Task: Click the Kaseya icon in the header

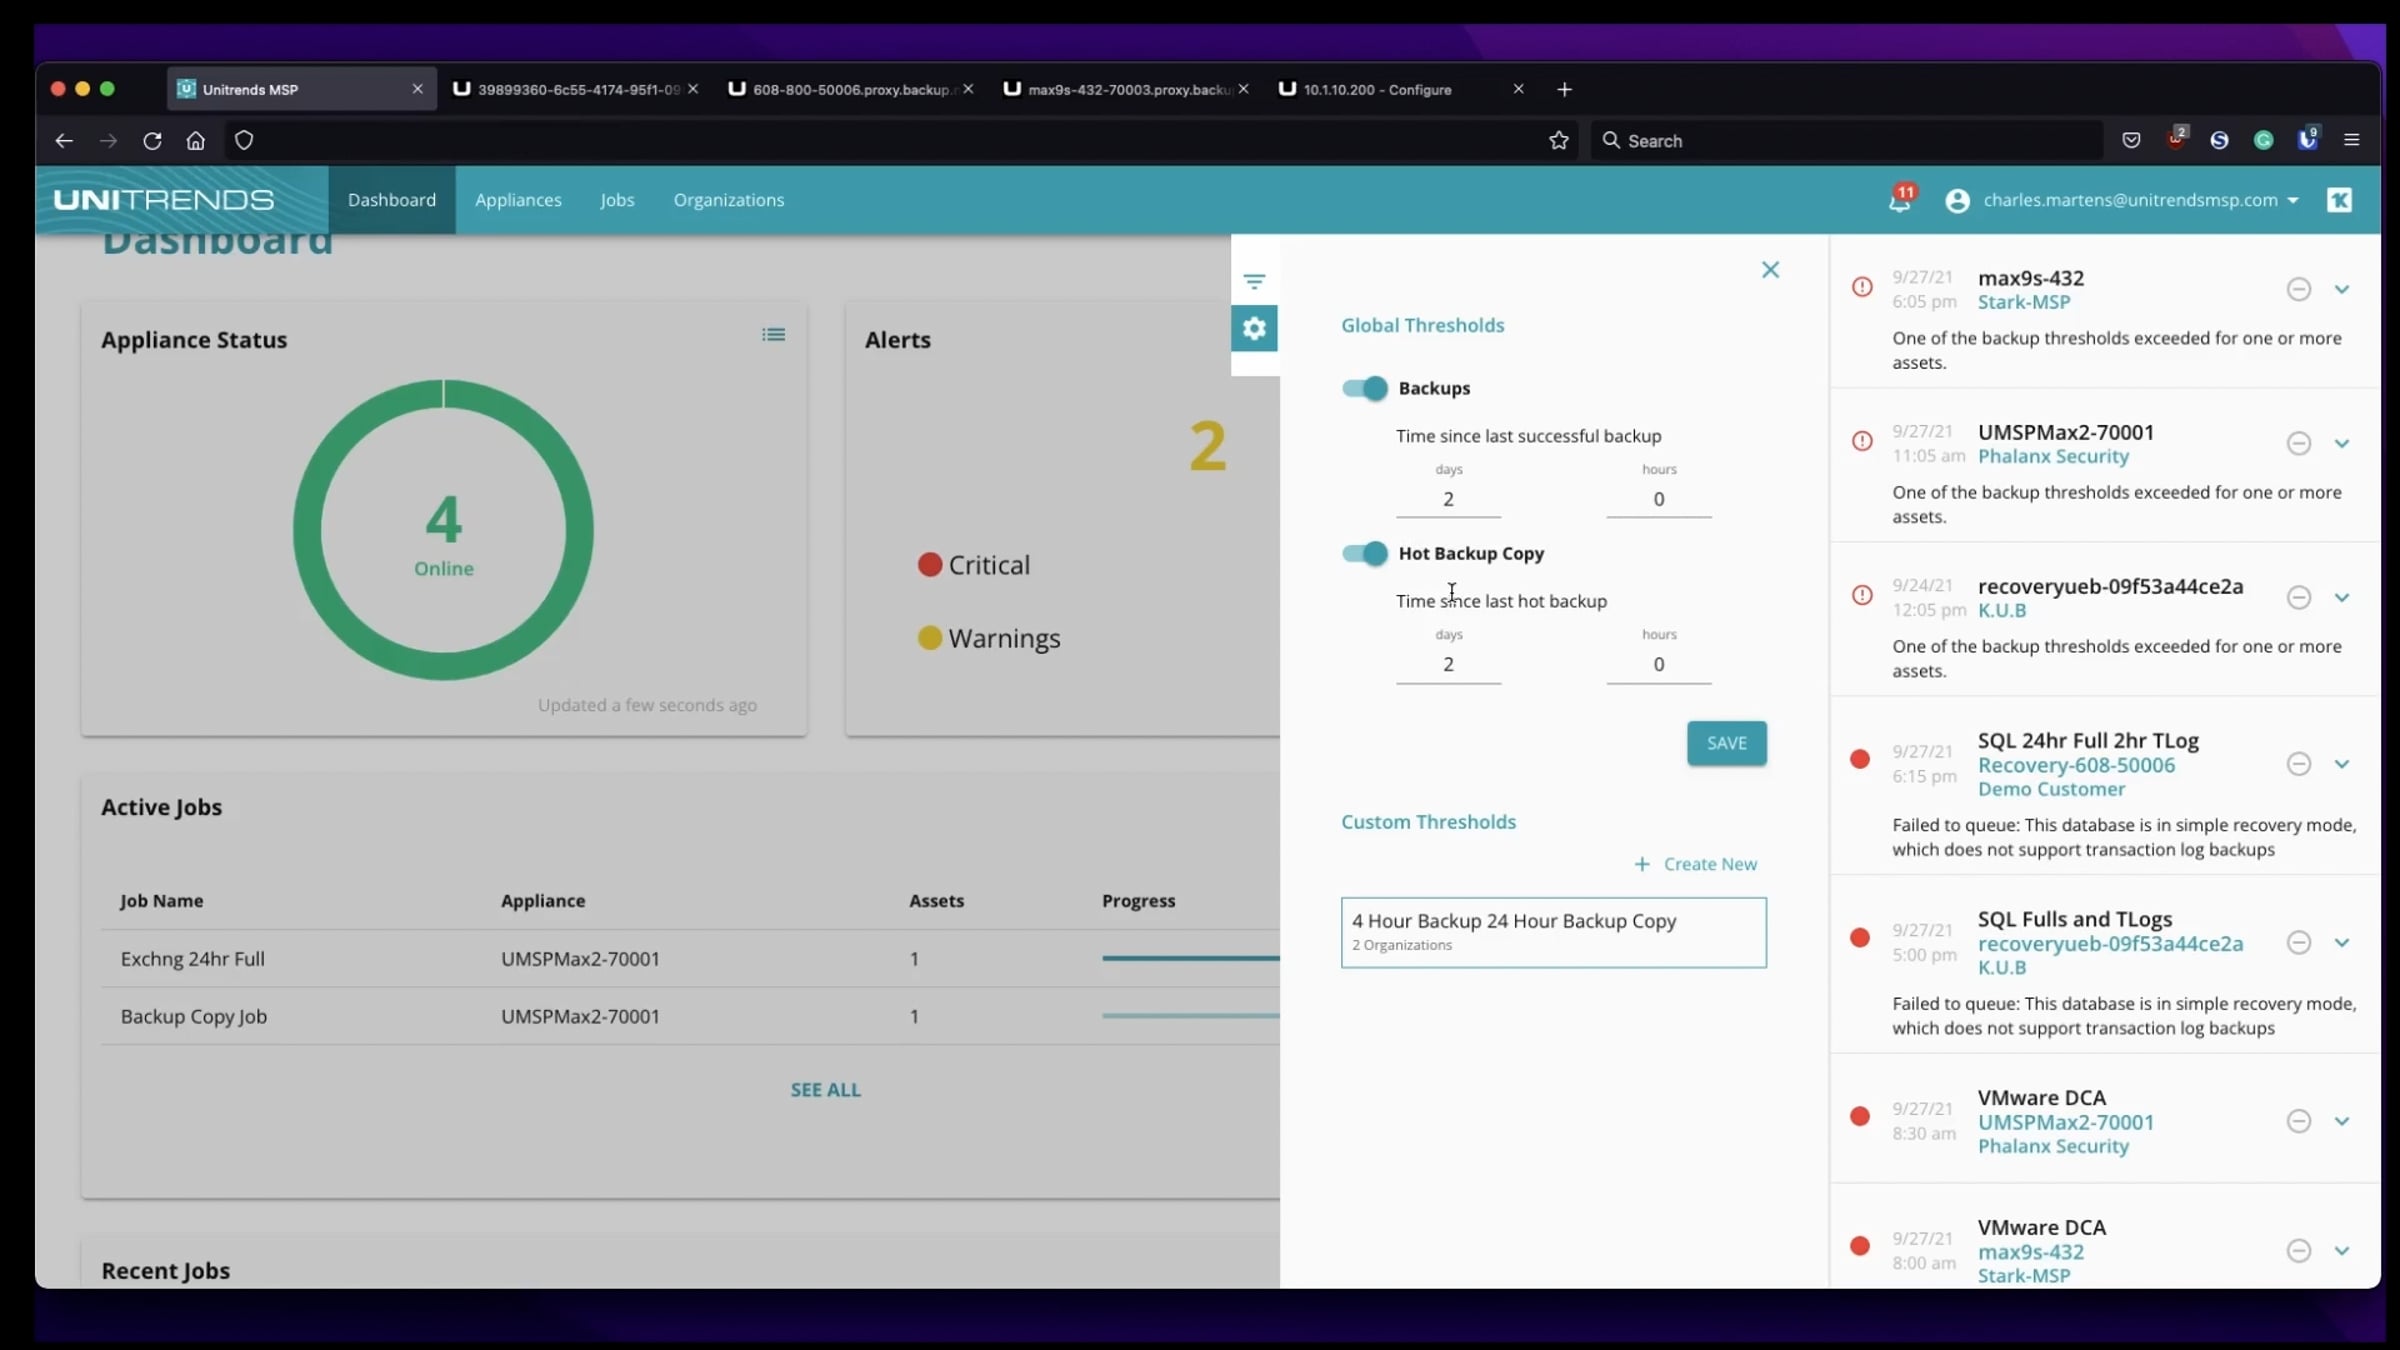Action: click(x=2339, y=200)
